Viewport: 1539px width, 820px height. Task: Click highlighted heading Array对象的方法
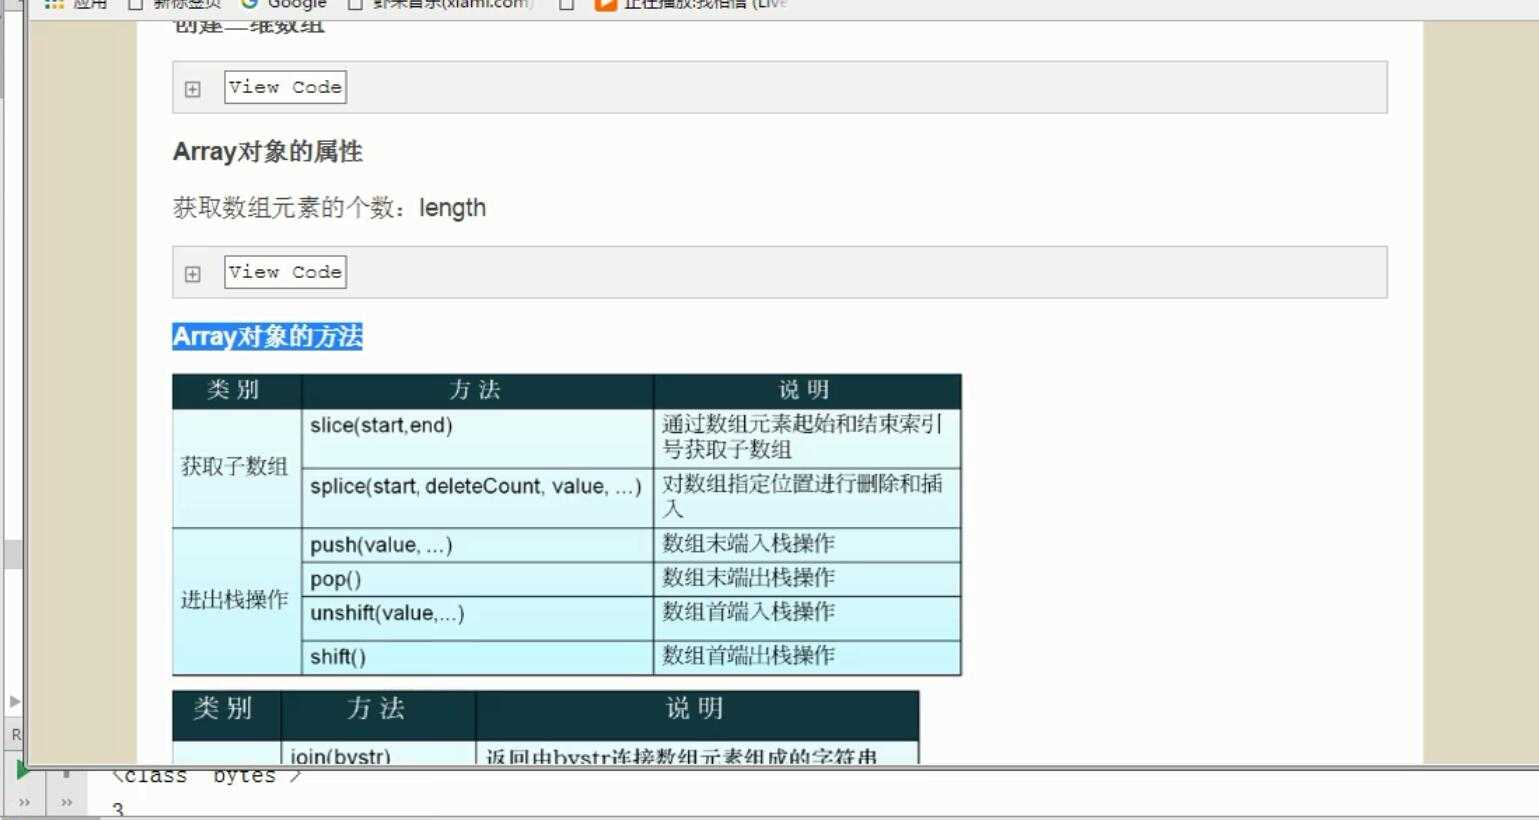pyautogui.click(x=267, y=336)
